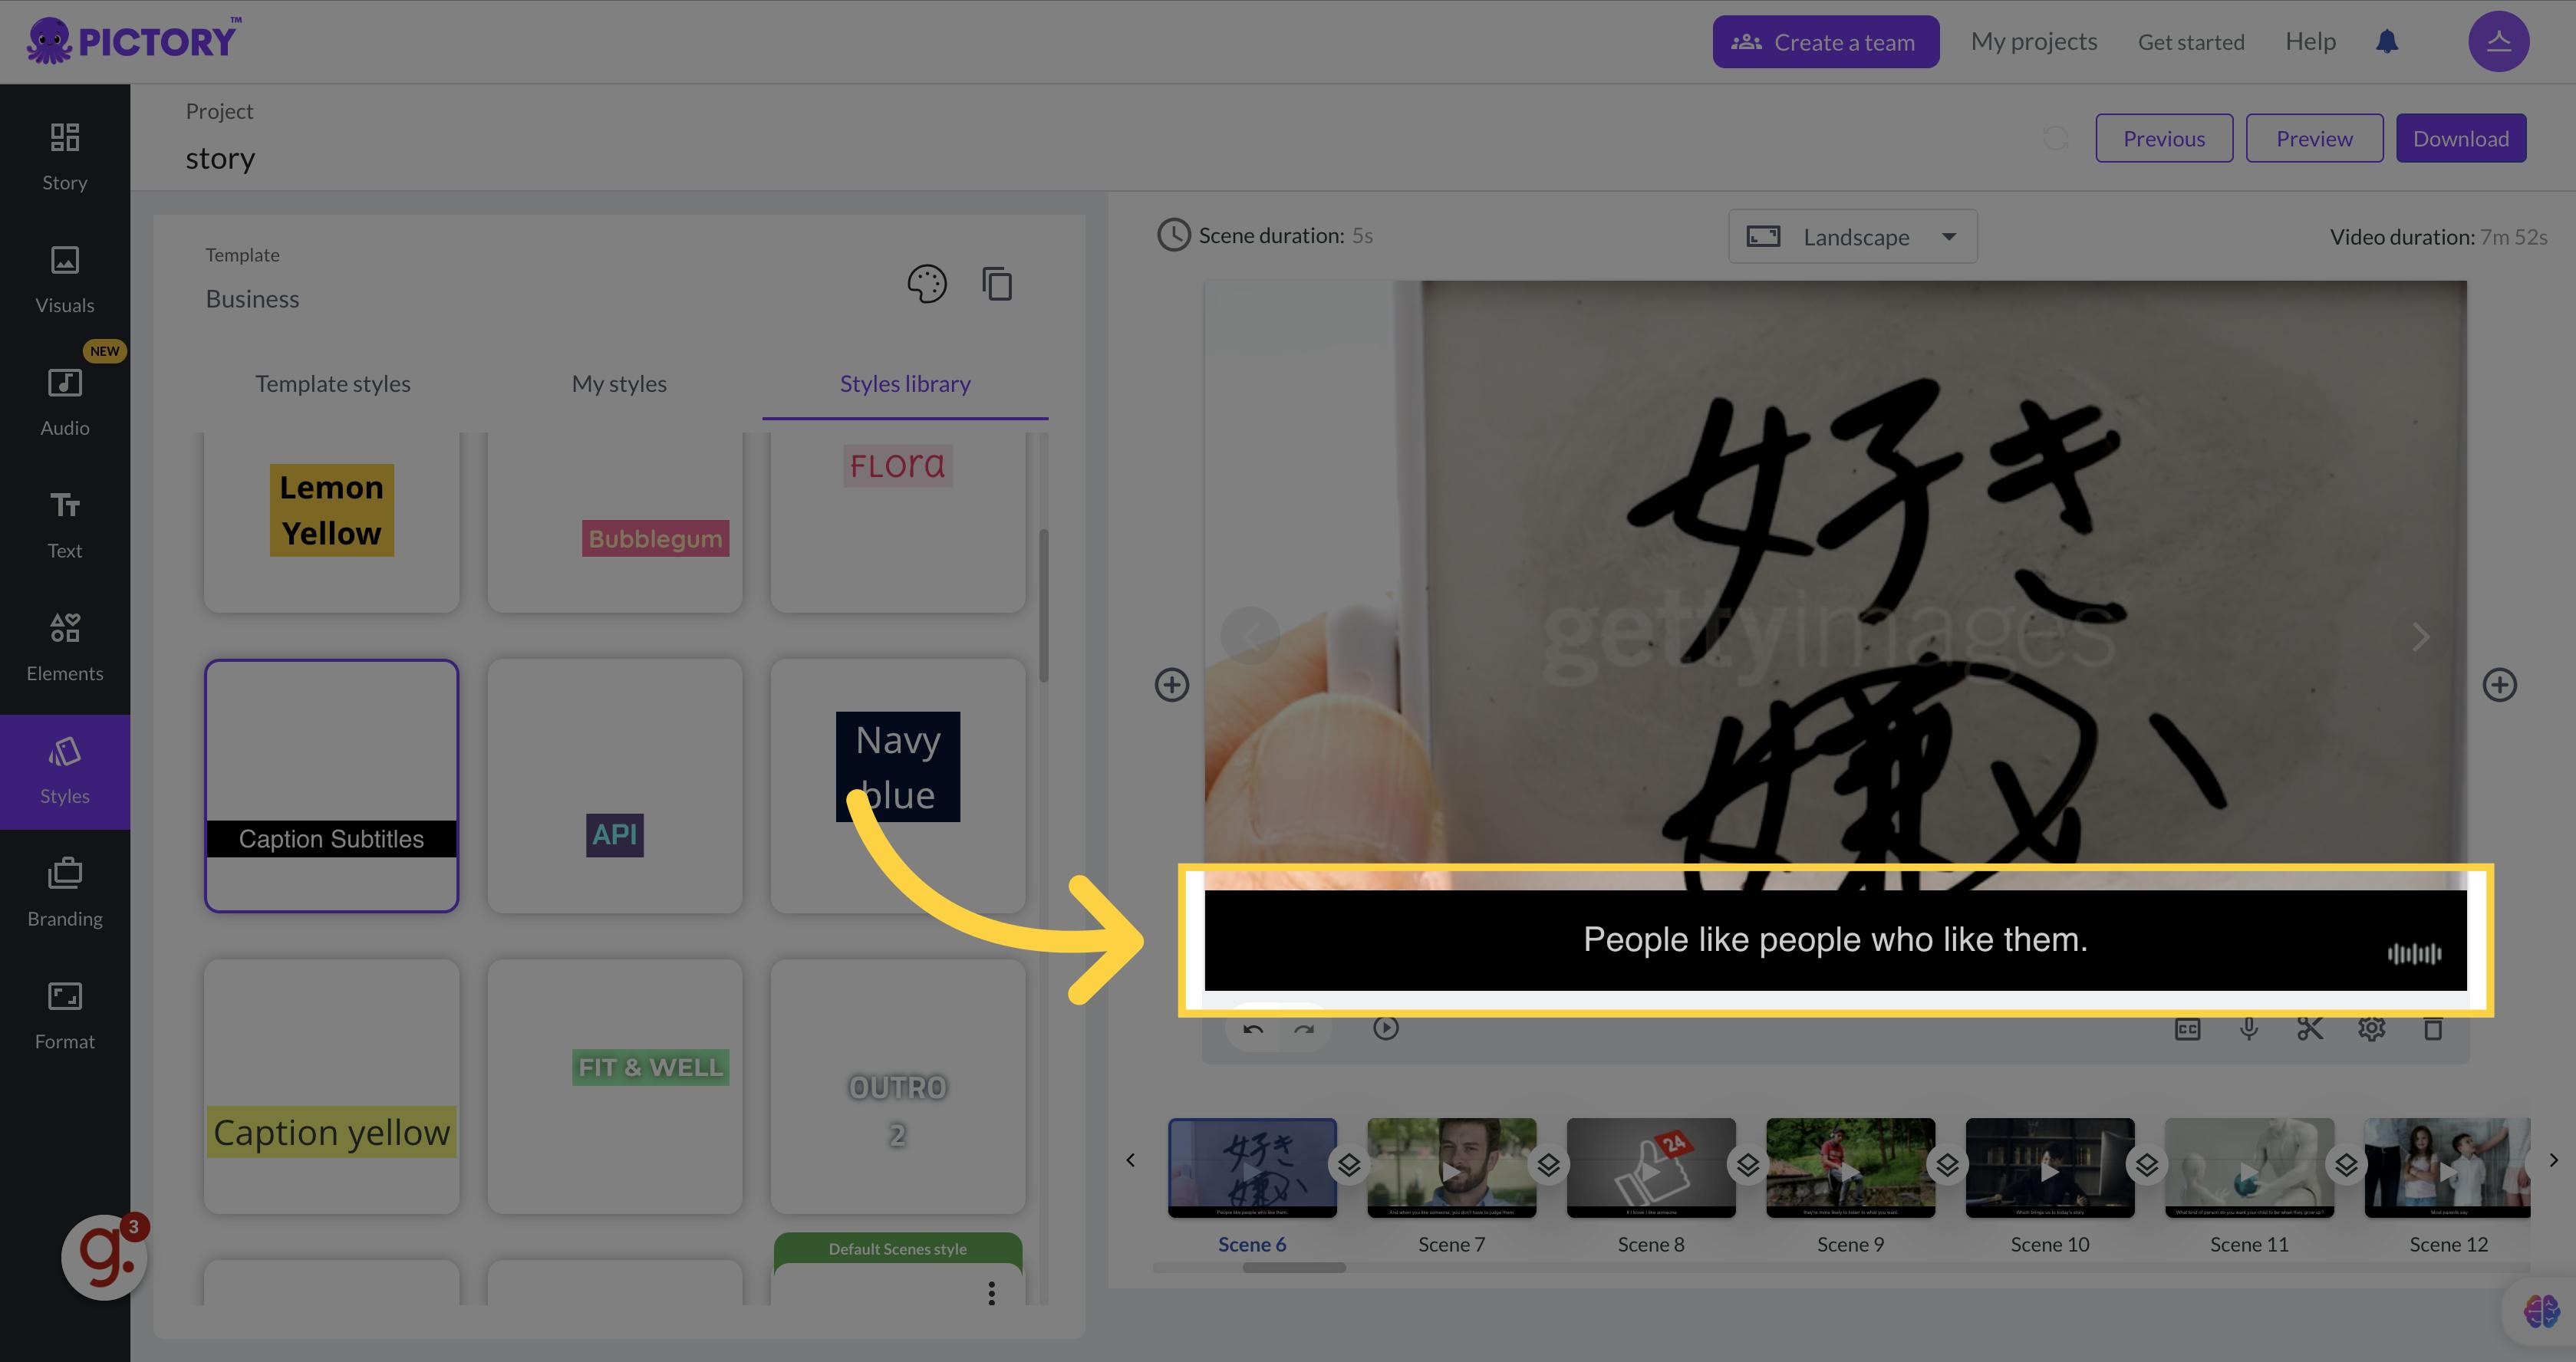The width and height of the screenshot is (2576, 1362).
Task: Switch to Template styles tab
Action: (333, 384)
